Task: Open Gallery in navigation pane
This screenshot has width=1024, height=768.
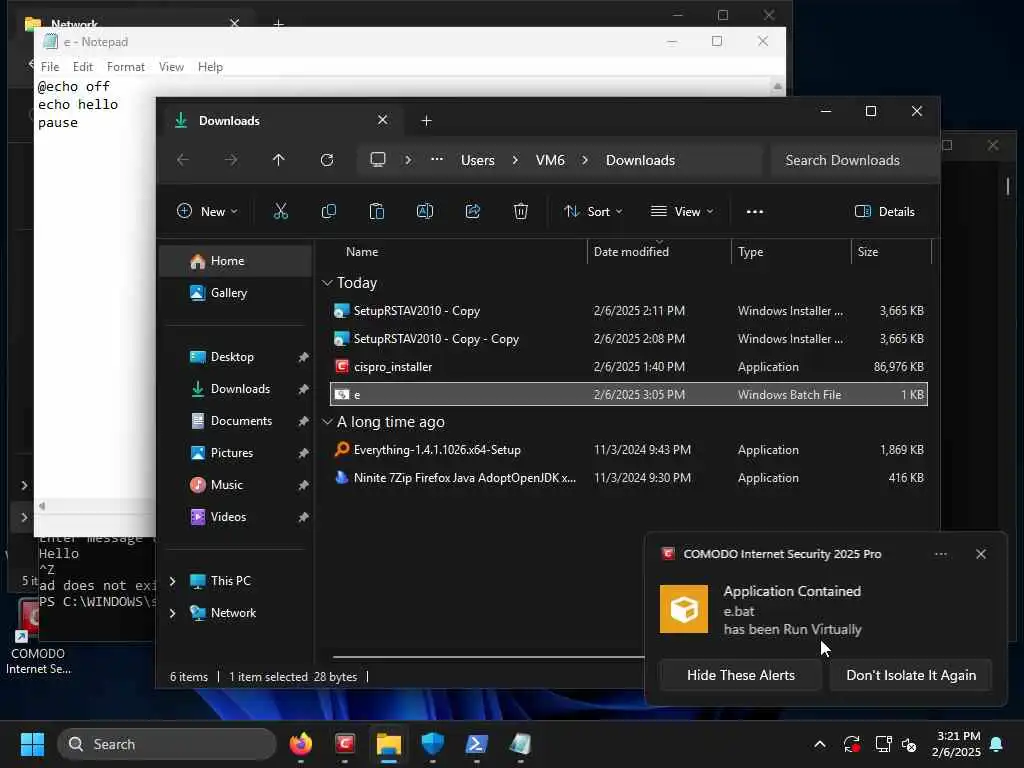Action: tap(235, 293)
